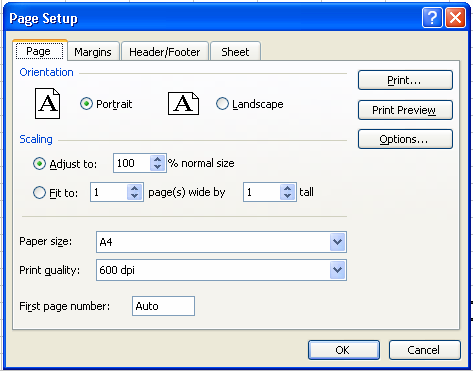Click the landscape page orientation icon
Screen dimensions: 473x371
point(183,104)
